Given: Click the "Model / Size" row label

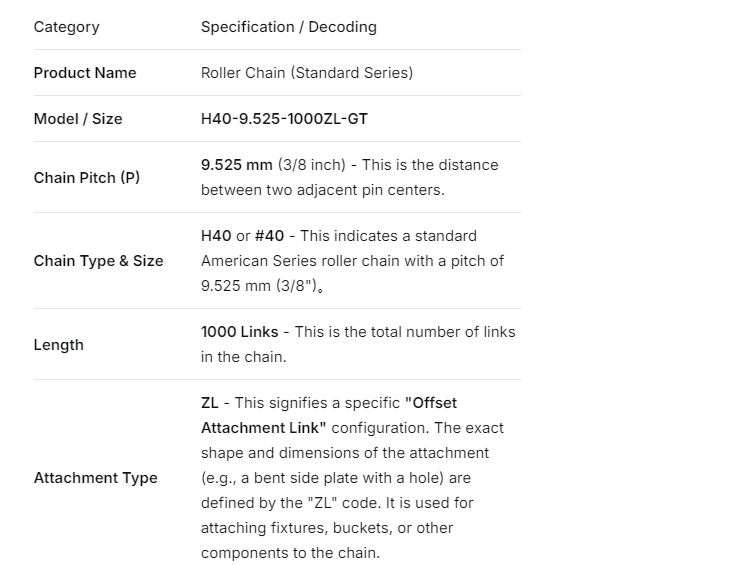Looking at the screenshot, I should (x=78, y=119).
